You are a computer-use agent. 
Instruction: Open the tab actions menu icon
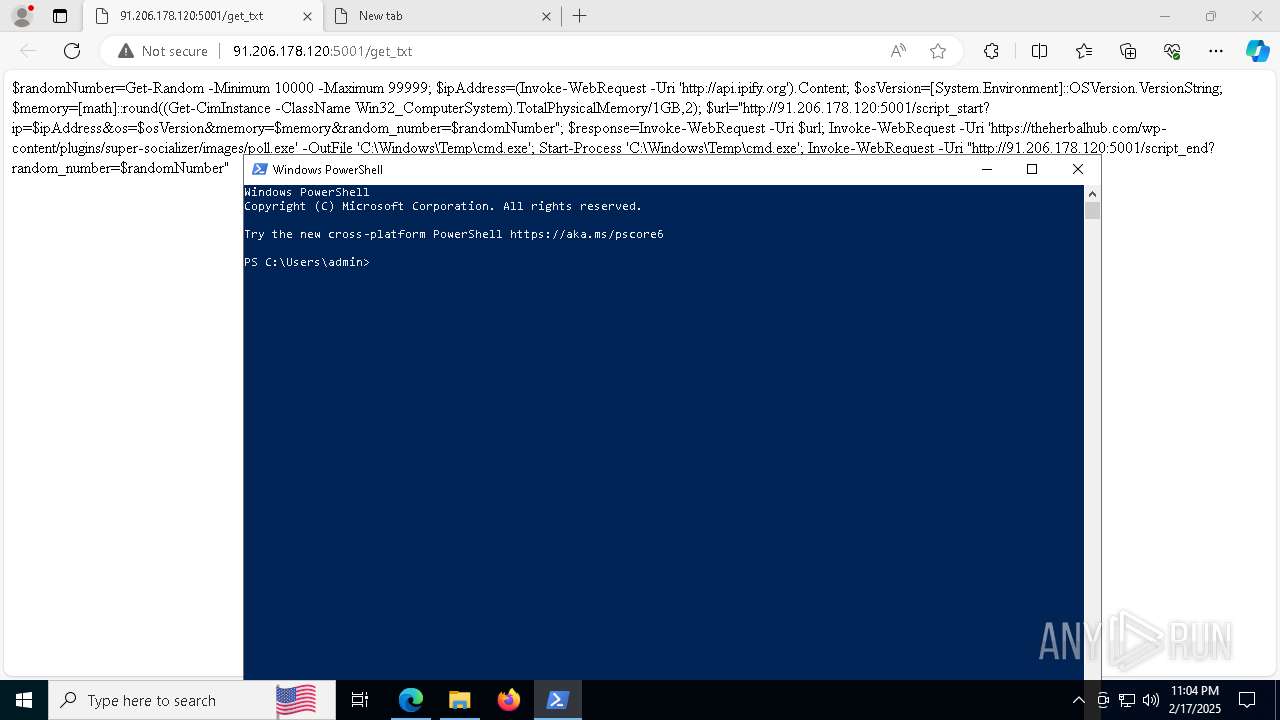point(60,16)
